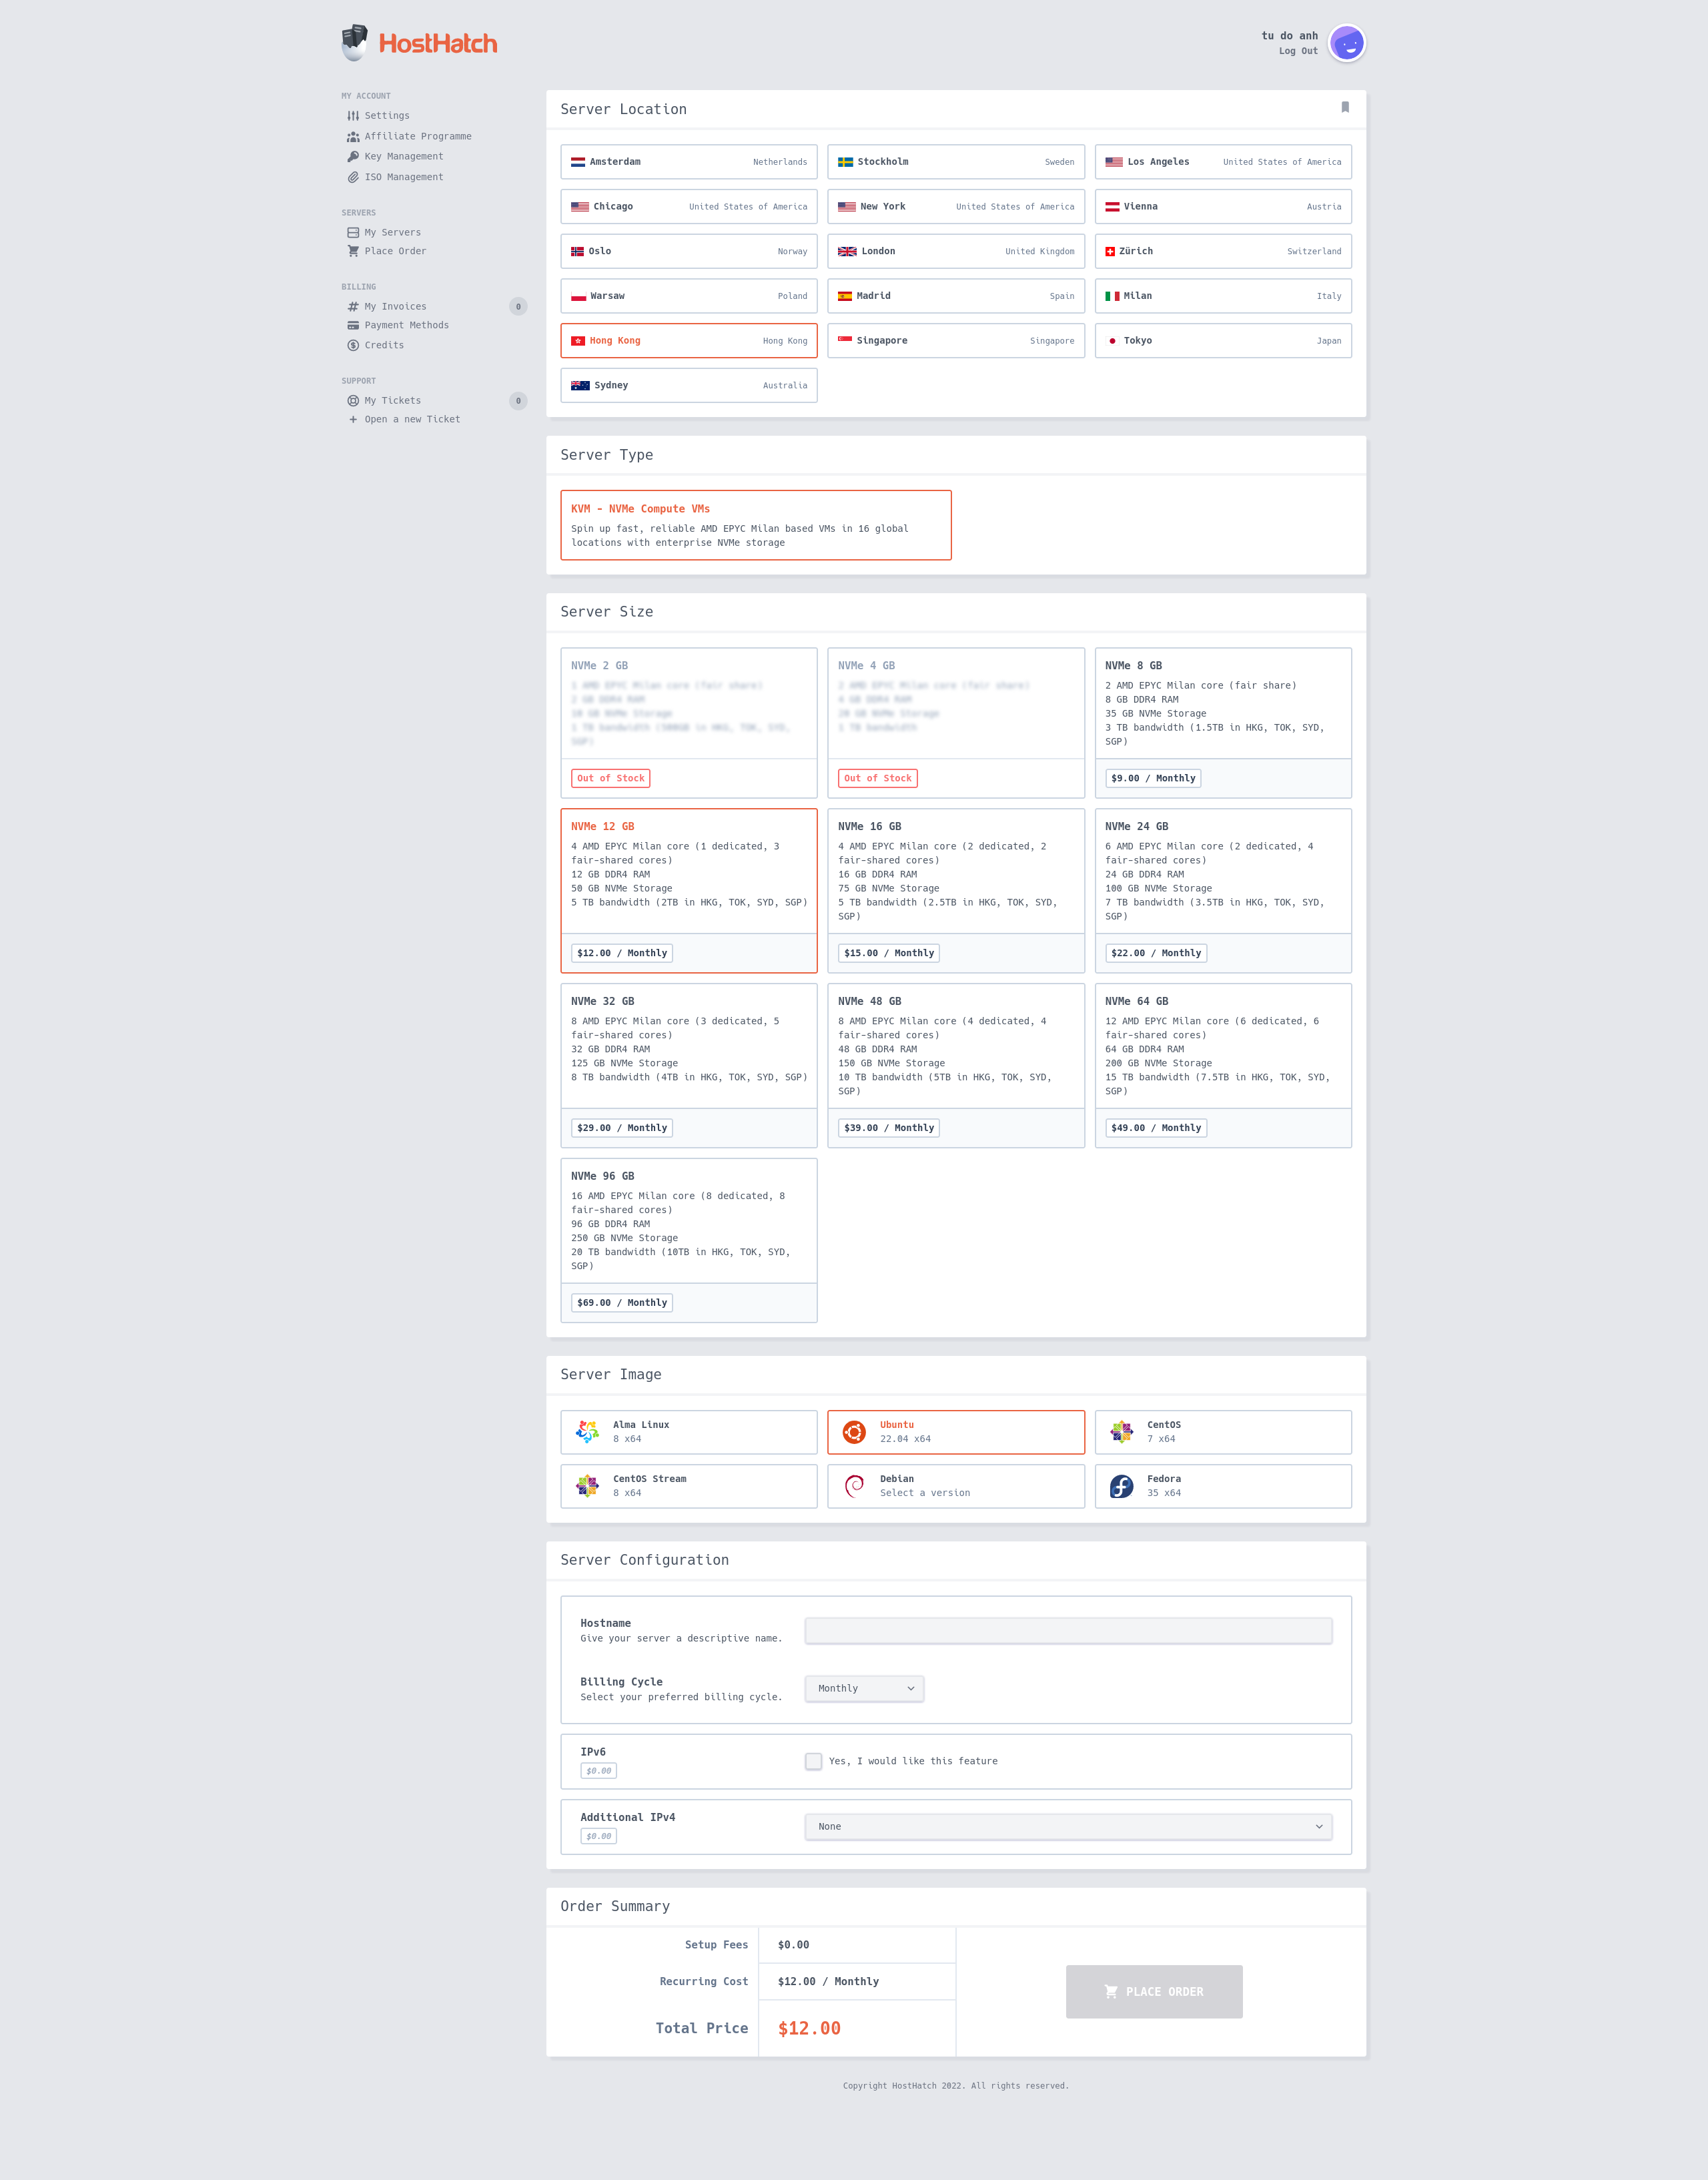Image resolution: width=1708 pixels, height=2180 pixels.
Task: Click the Alma Linux logo icon
Action: [x=587, y=1432]
